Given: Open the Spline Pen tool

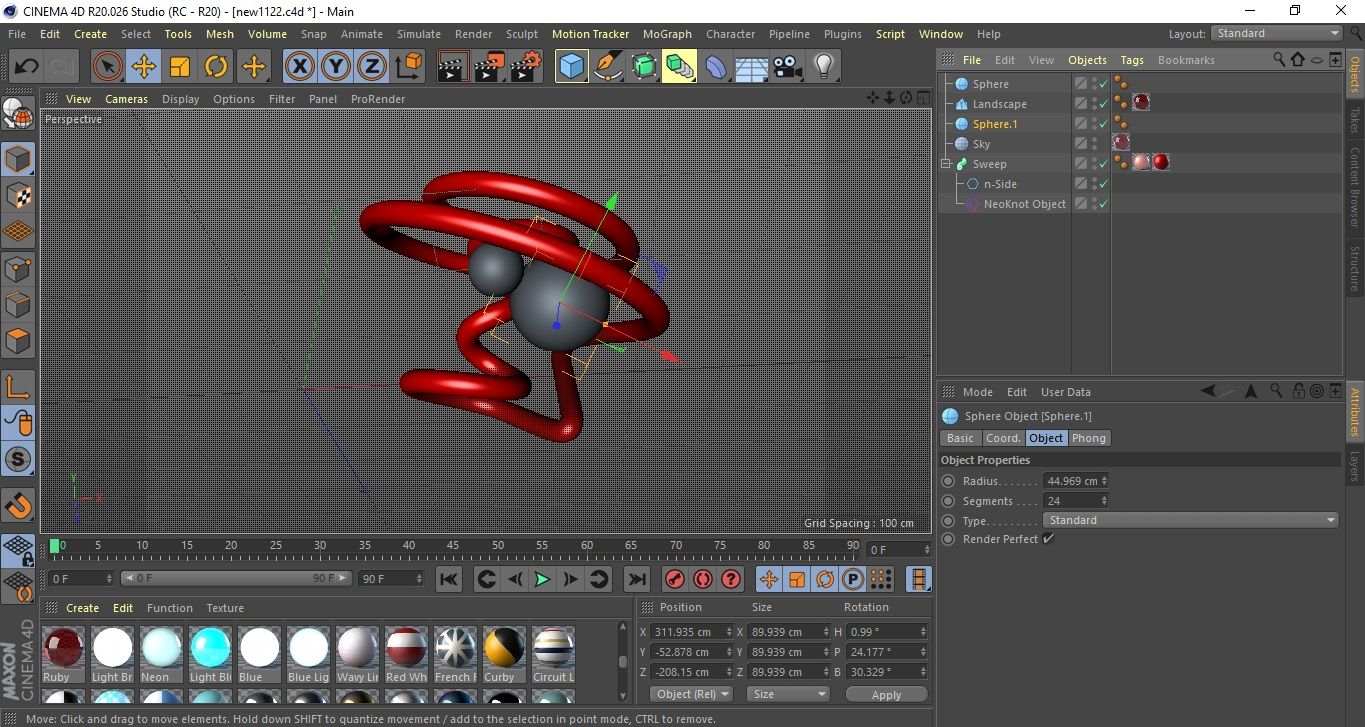Looking at the screenshot, I should (x=608, y=67).
